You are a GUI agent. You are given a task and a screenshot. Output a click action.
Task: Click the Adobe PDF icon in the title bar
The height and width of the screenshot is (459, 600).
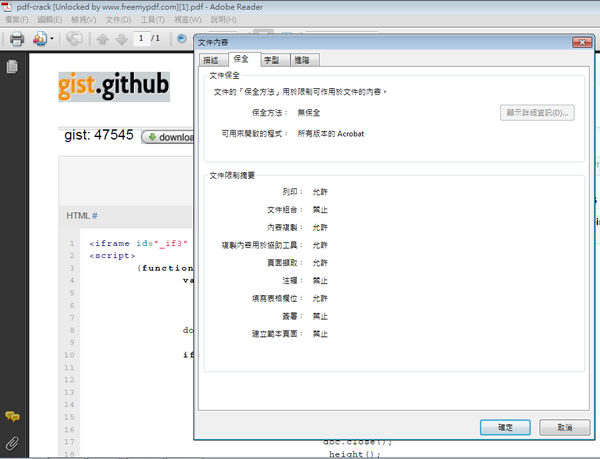[x=7, y=7]
